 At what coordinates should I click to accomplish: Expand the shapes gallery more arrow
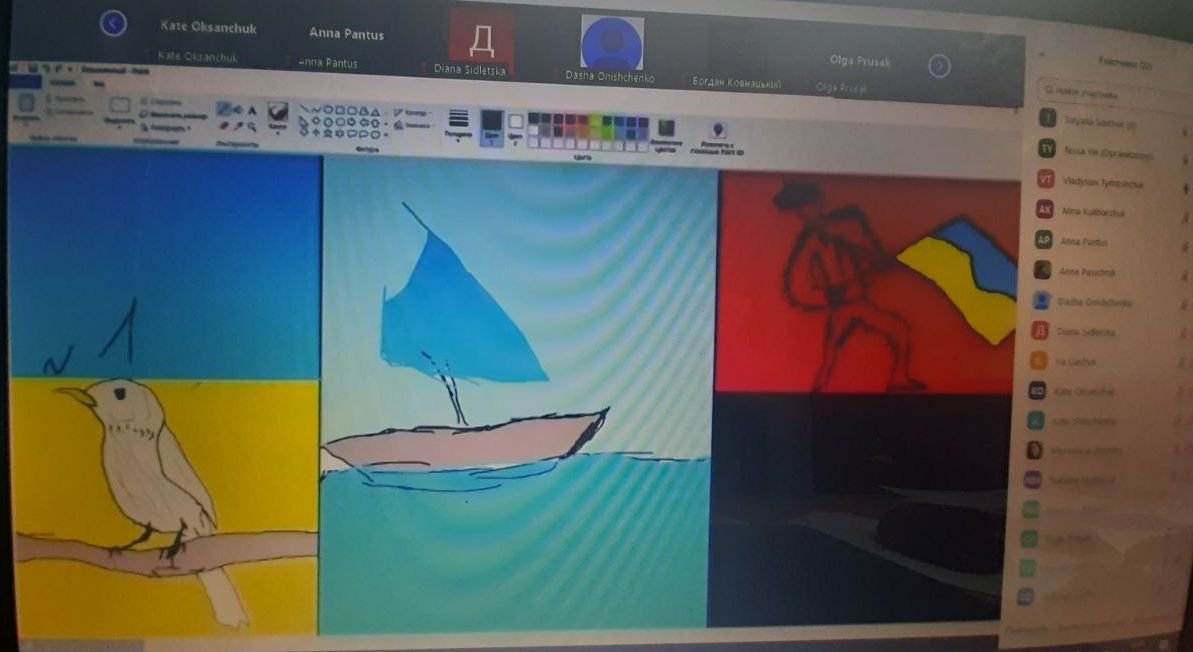coord(386,135)
